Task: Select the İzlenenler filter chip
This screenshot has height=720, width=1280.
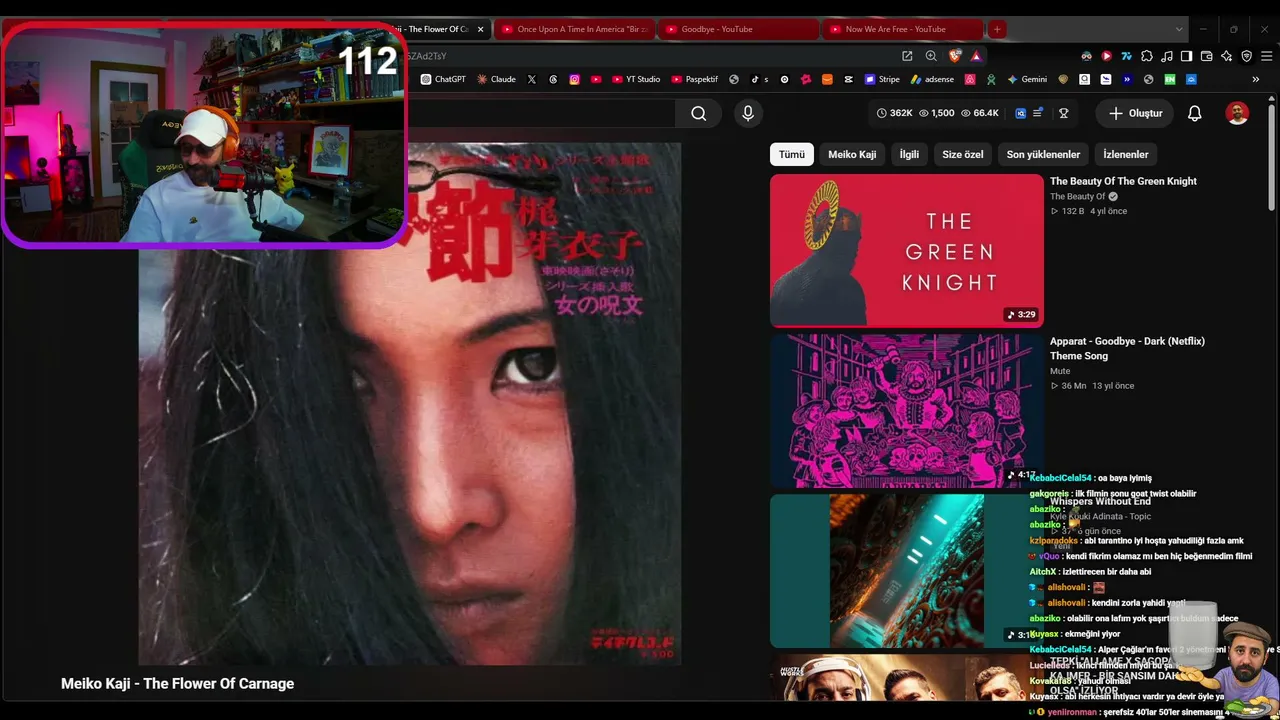Action: click(1126, 154)
